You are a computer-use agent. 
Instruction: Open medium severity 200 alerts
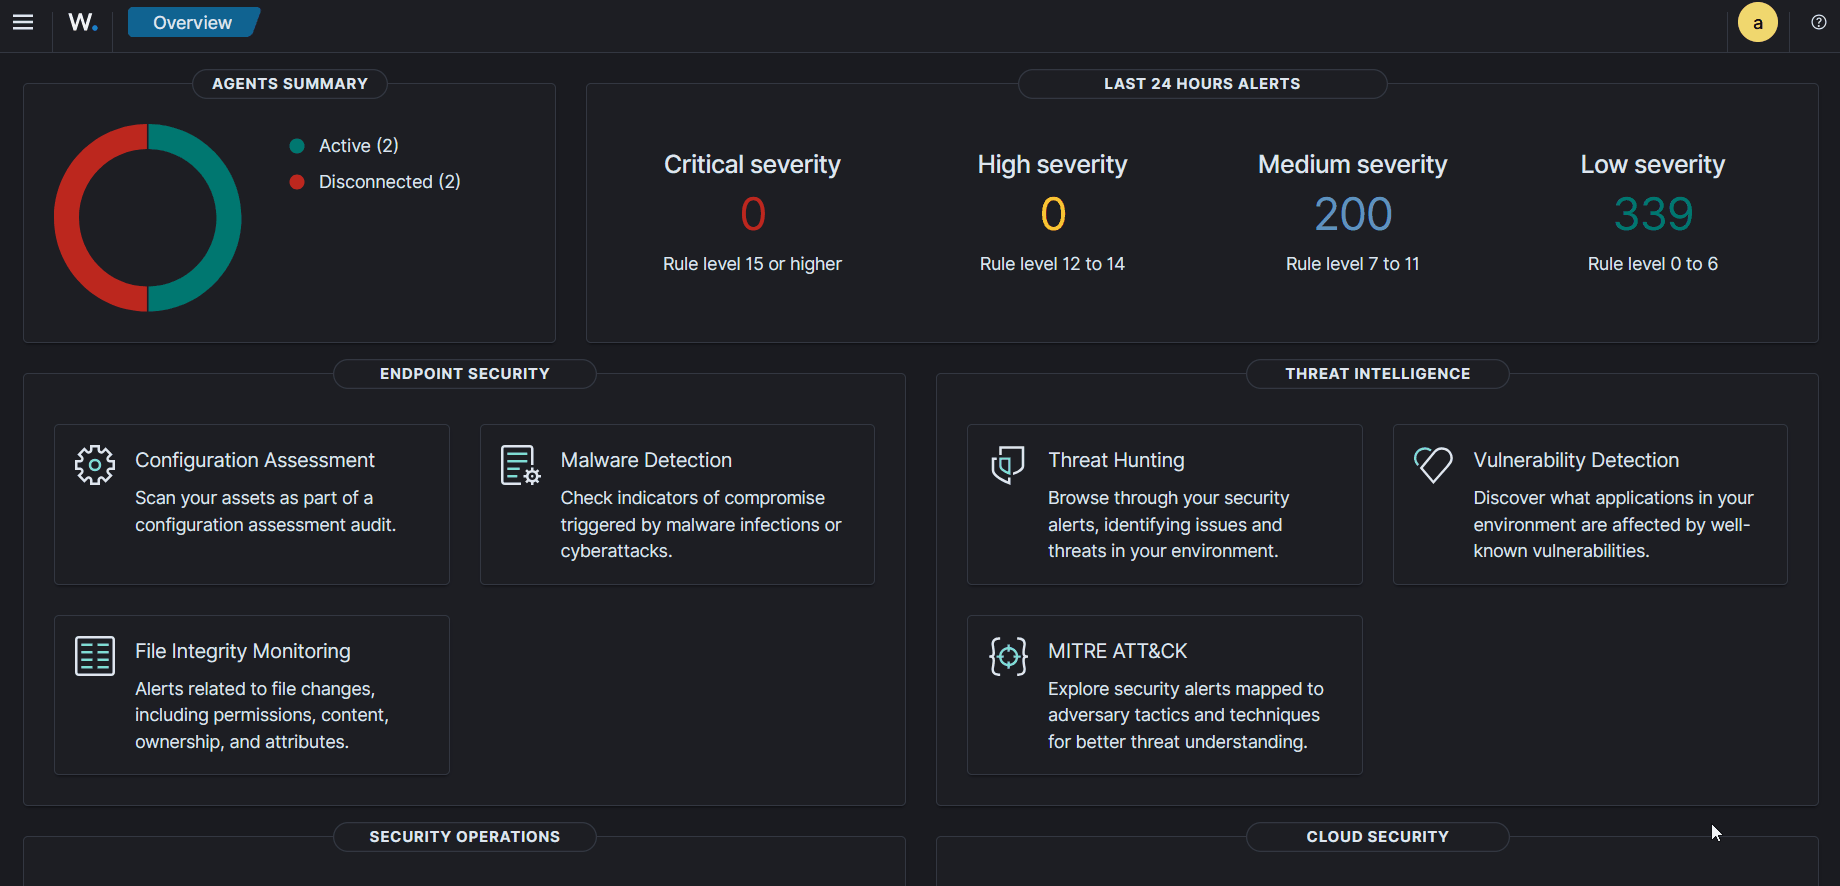tap(1352, 214)
